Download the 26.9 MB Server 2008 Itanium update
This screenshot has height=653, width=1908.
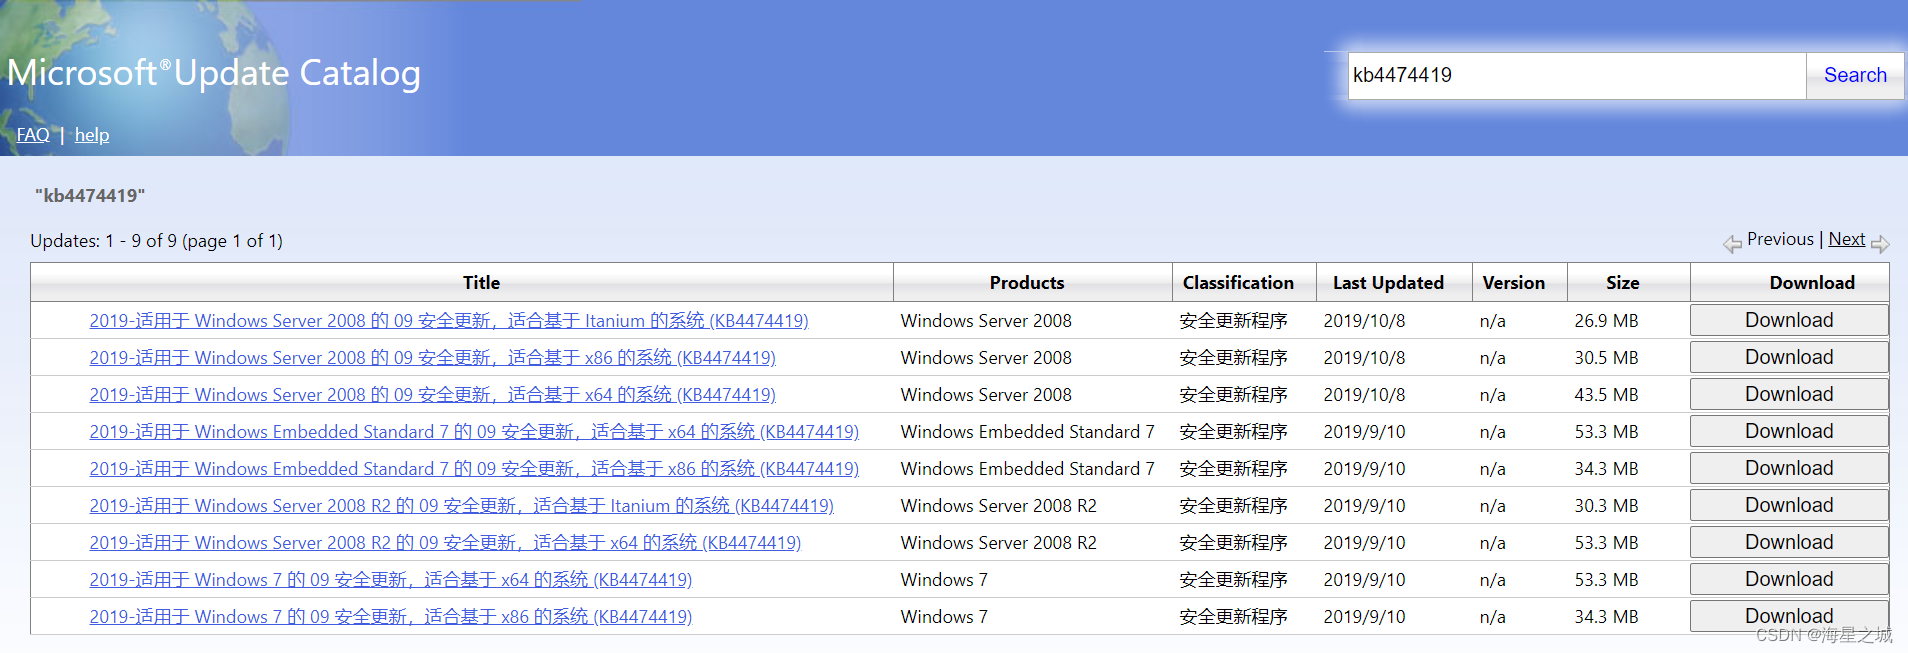[x=1789, y=320]
